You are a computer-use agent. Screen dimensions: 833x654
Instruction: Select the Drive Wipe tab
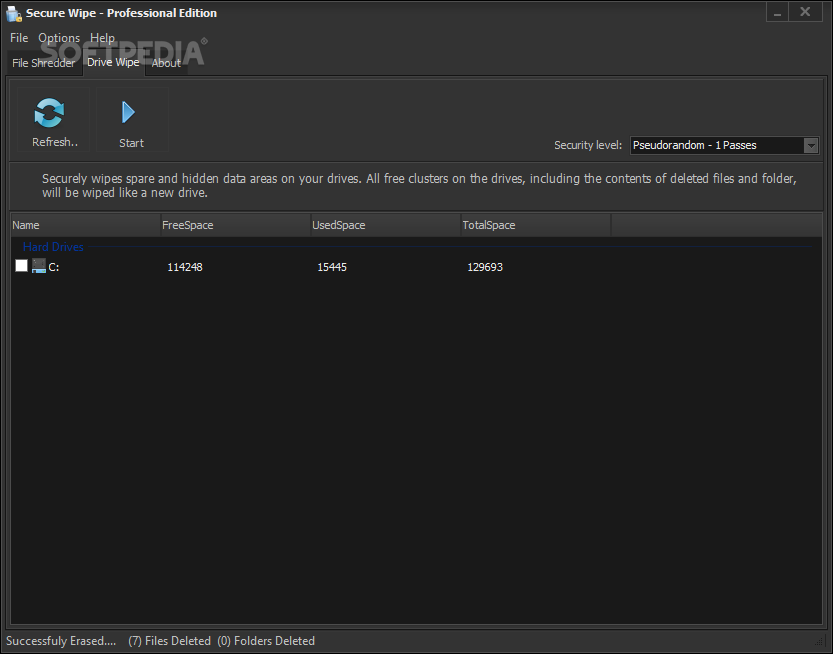click(x=113, y=62)
